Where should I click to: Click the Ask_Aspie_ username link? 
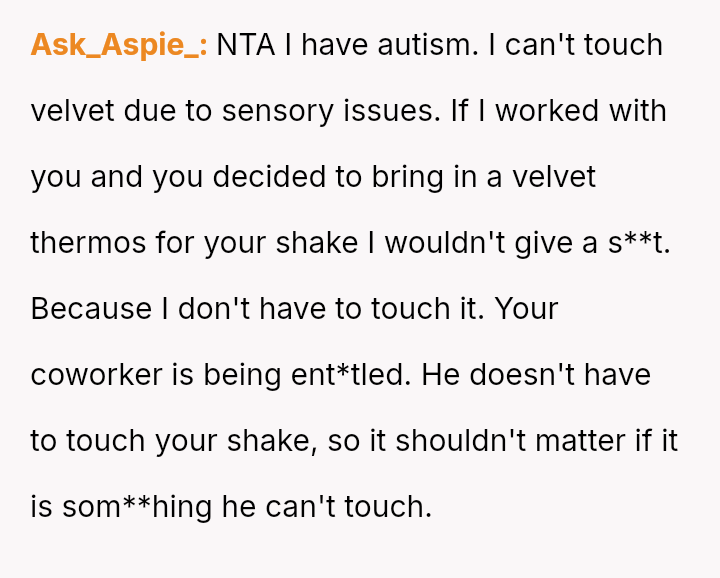coord(119,45)
